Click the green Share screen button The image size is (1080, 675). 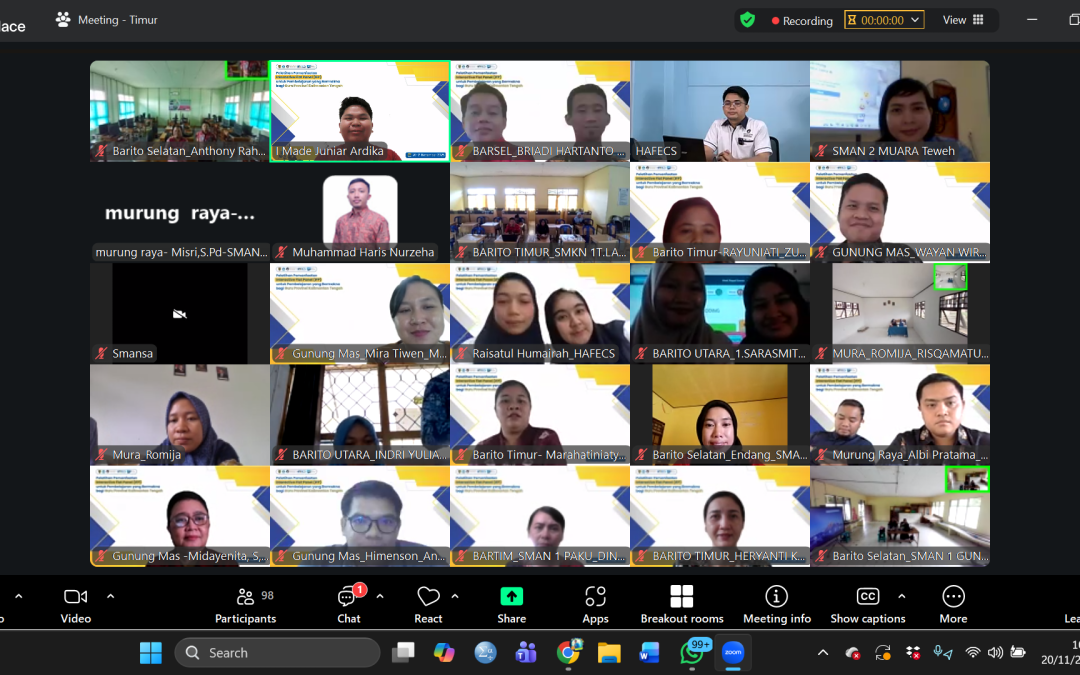512,605
